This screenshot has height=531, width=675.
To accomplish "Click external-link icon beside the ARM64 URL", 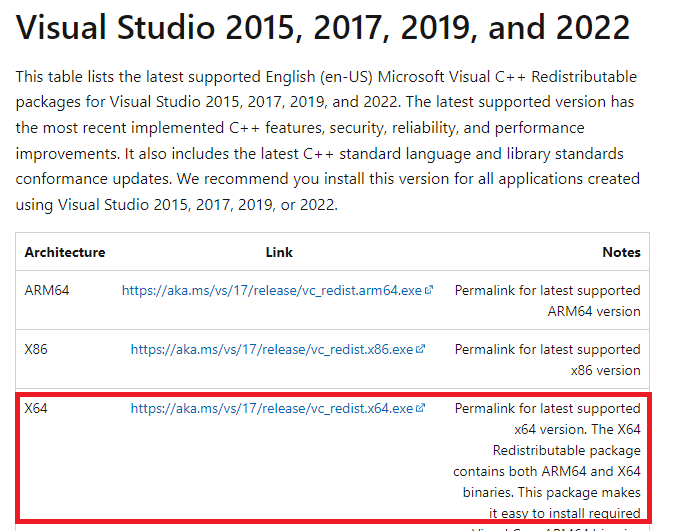I will pyautogui.click(x=429, y=290).
